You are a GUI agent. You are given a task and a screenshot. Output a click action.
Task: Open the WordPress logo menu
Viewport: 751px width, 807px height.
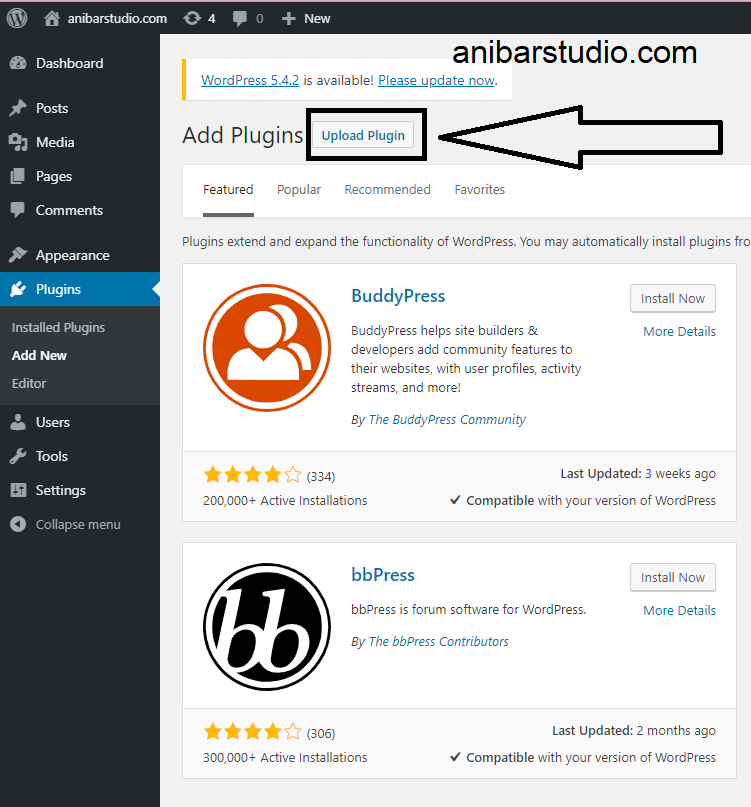click(x=17, y=19)
